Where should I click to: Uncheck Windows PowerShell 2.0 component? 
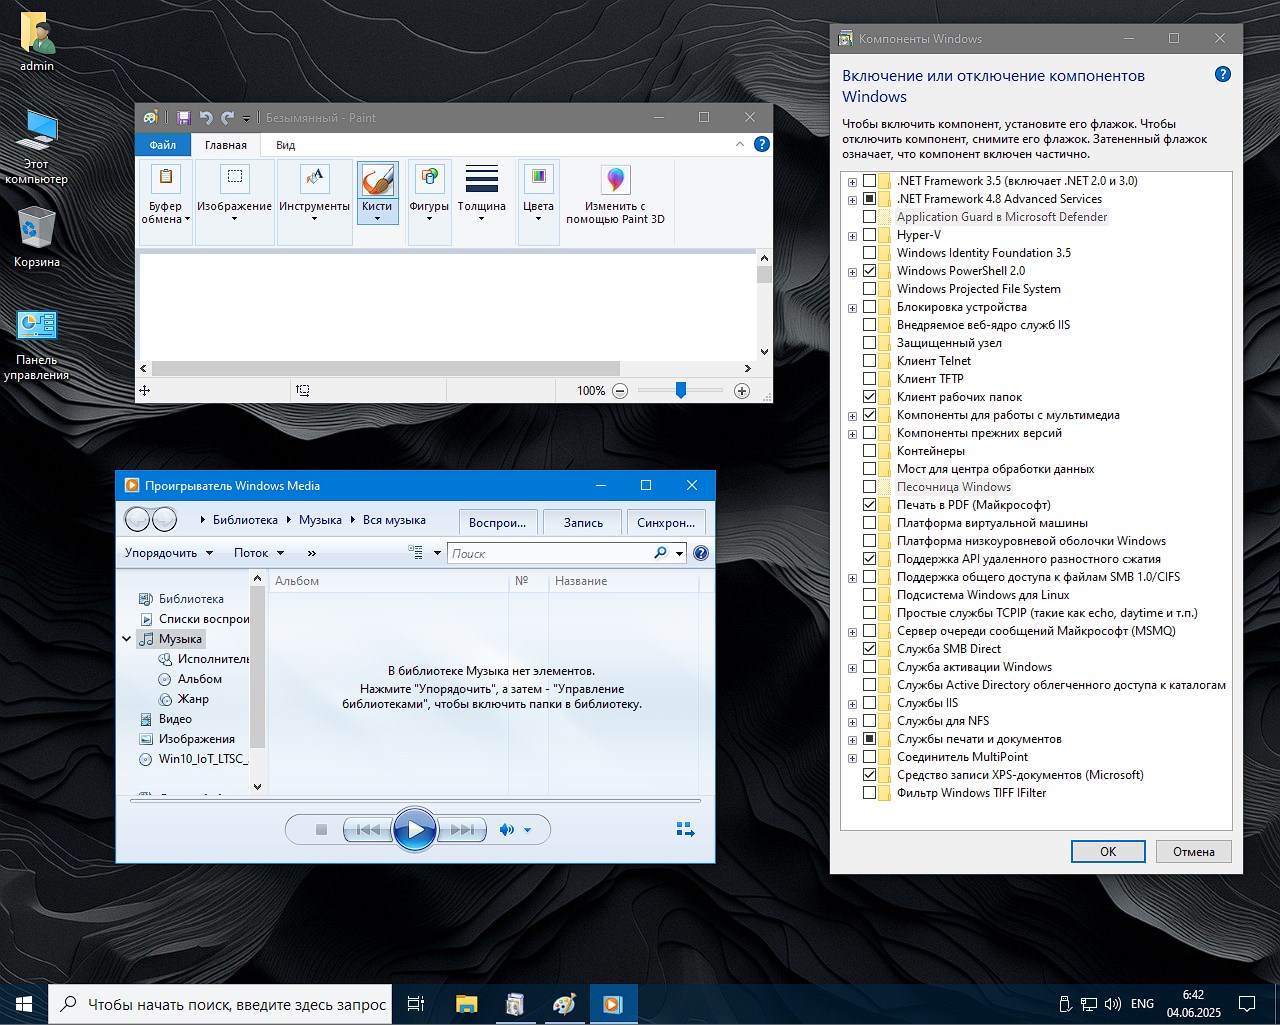coord(869,271)
